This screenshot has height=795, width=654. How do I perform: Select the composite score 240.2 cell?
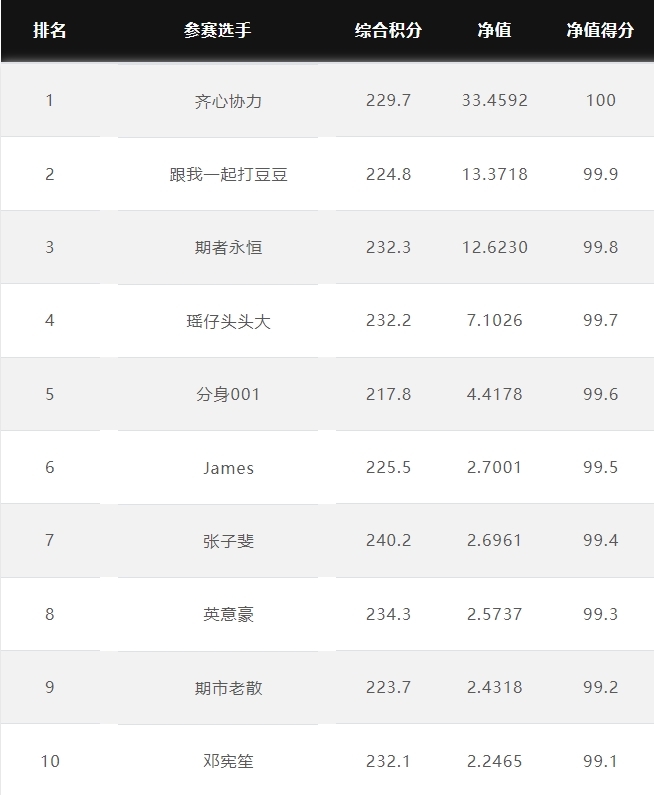[x=388, y=540]
